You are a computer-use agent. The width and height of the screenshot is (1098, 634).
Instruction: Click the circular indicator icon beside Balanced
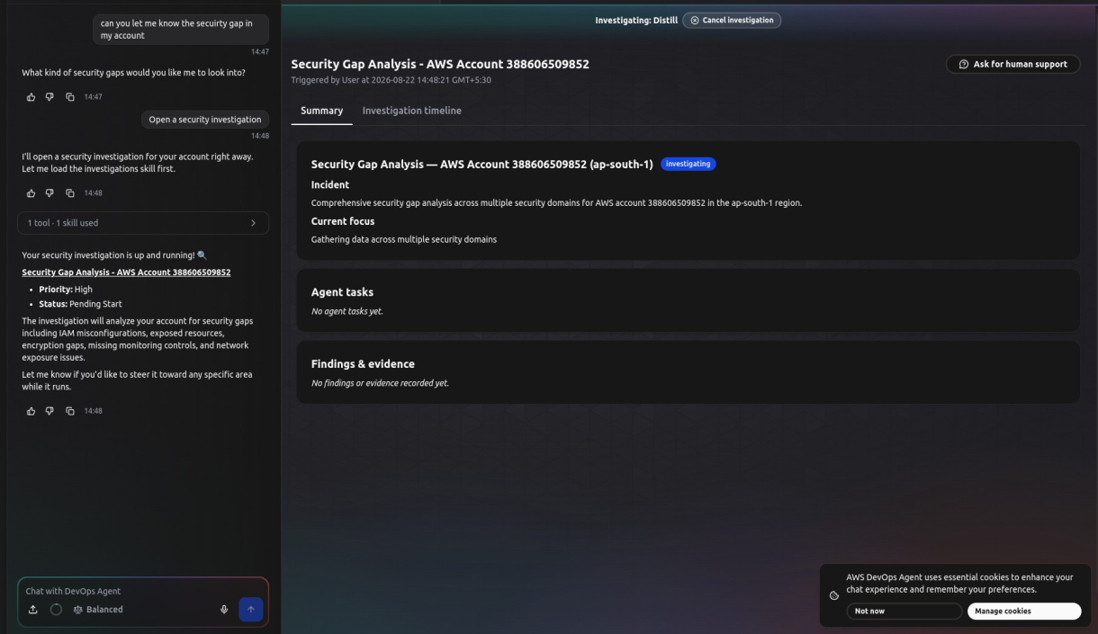tap(56, 609)
